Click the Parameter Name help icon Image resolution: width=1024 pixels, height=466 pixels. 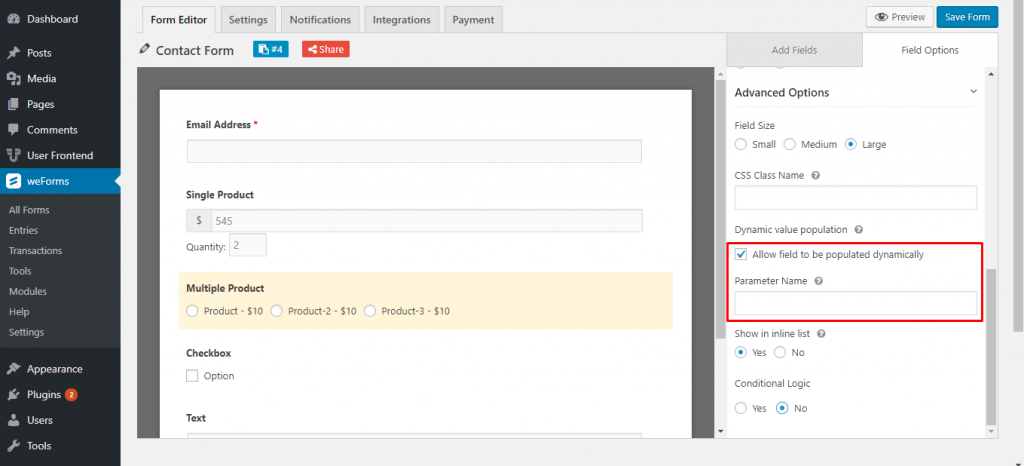(818, 281)
